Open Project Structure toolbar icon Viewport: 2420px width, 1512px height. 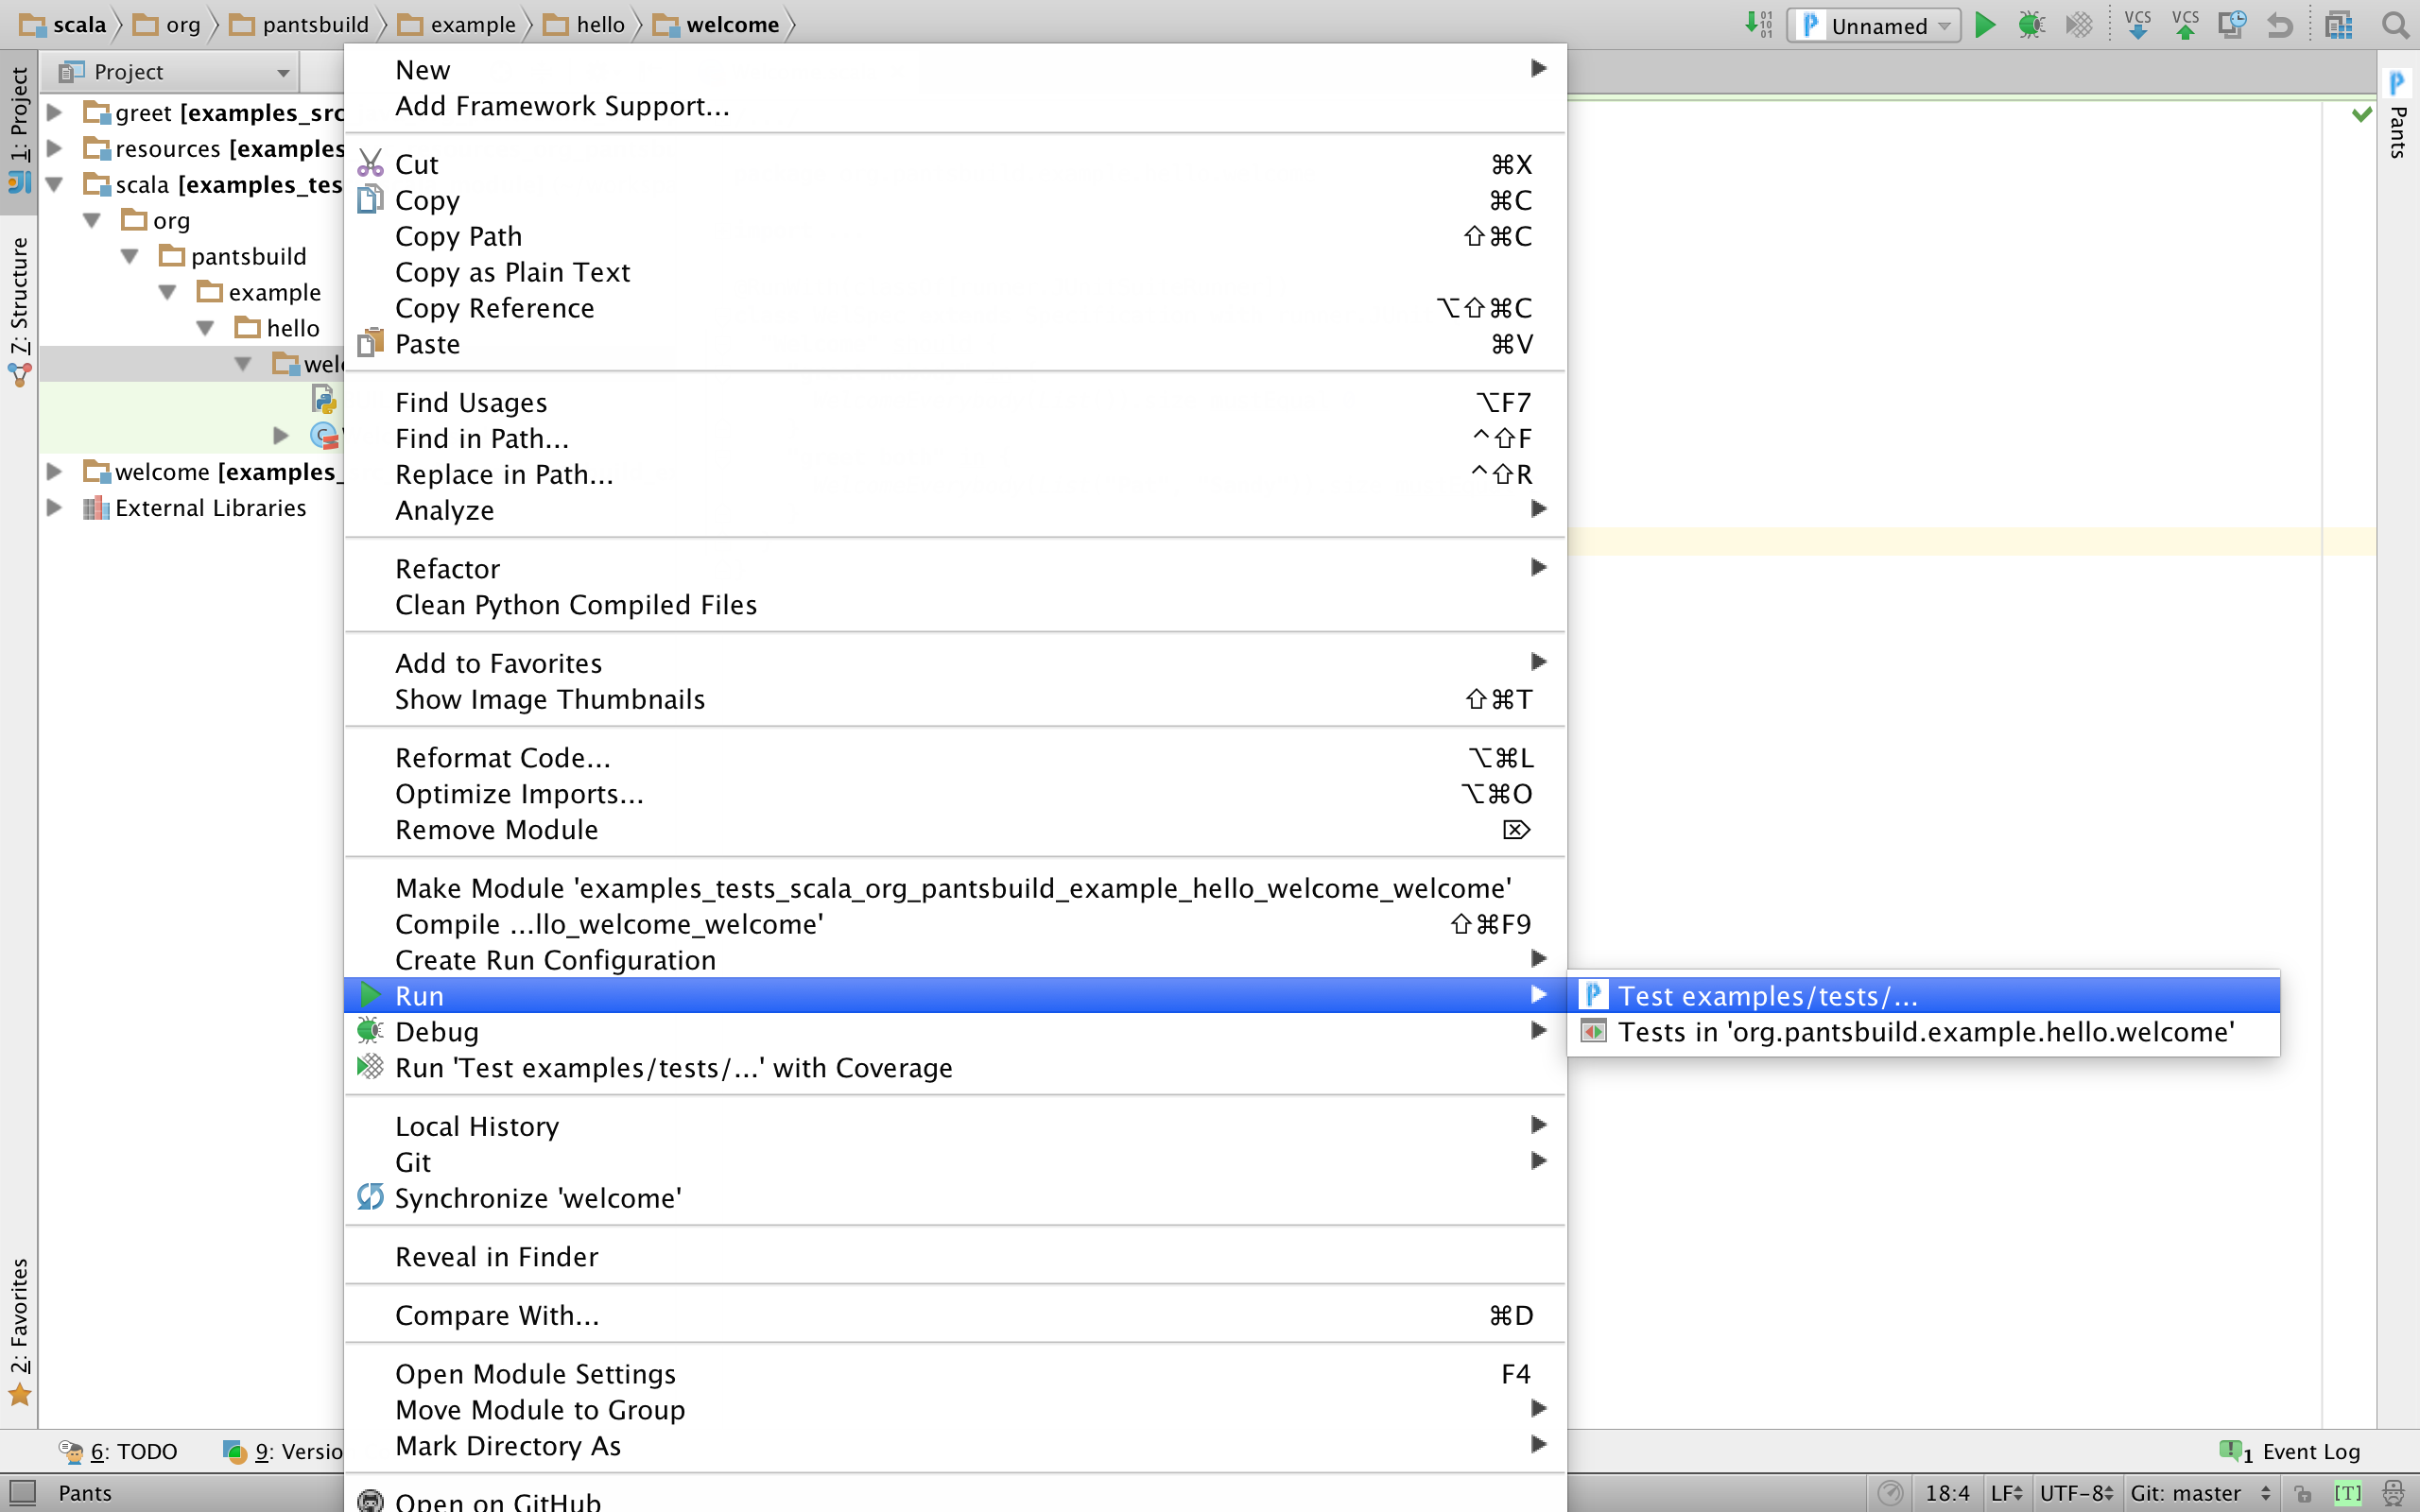click(2338, 25)
